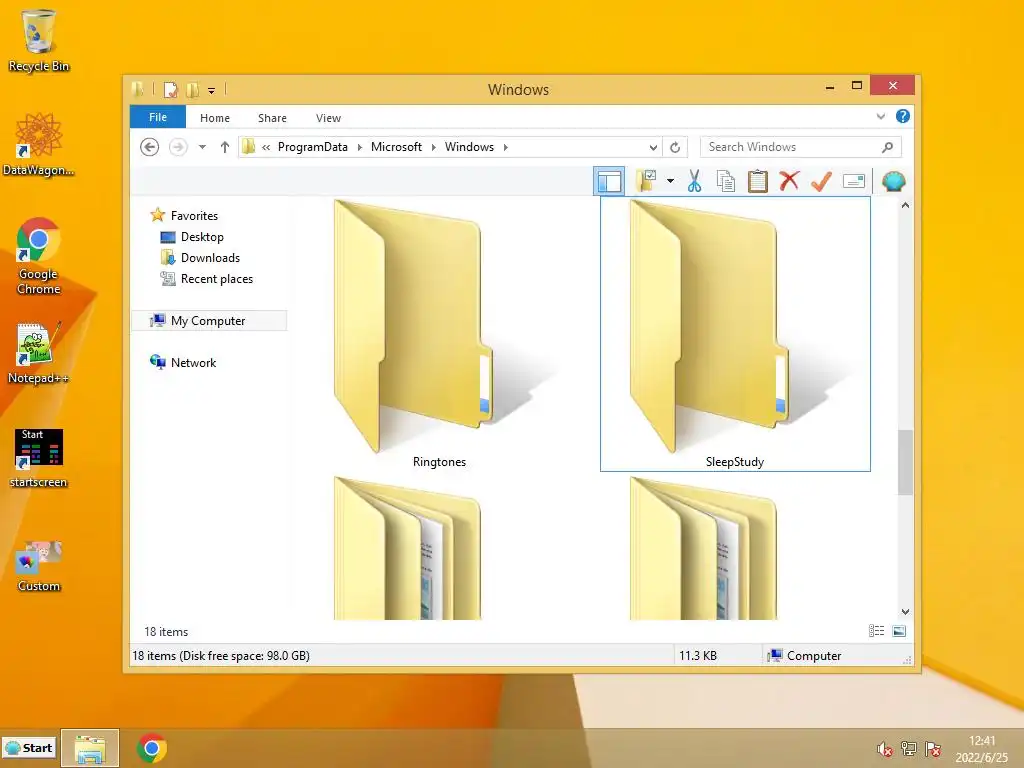Viewport: 1024px width, 768px height.
Task: Click the Windows breadcrumb segment
Action: click(x=470, y=147)
